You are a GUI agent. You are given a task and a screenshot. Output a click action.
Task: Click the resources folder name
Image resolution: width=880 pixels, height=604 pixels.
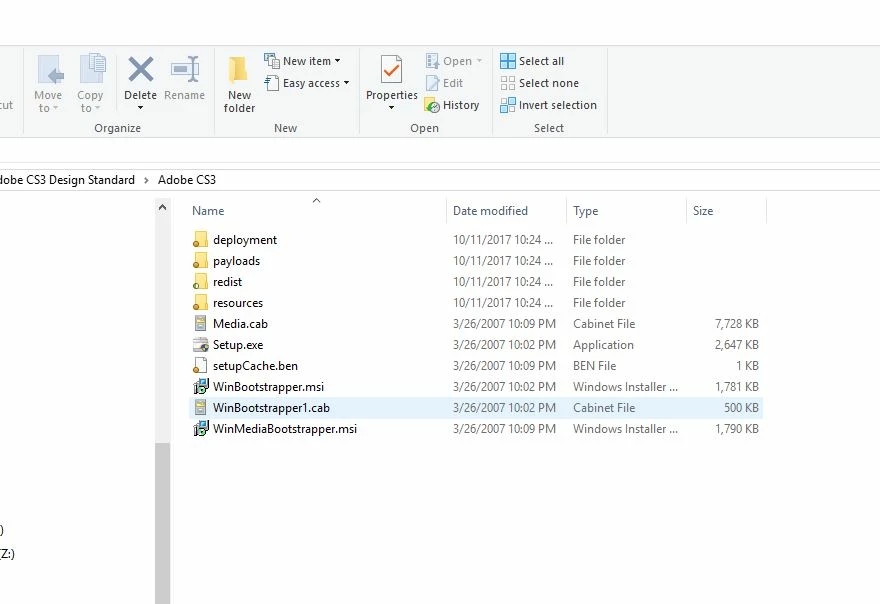click(237, 303)
